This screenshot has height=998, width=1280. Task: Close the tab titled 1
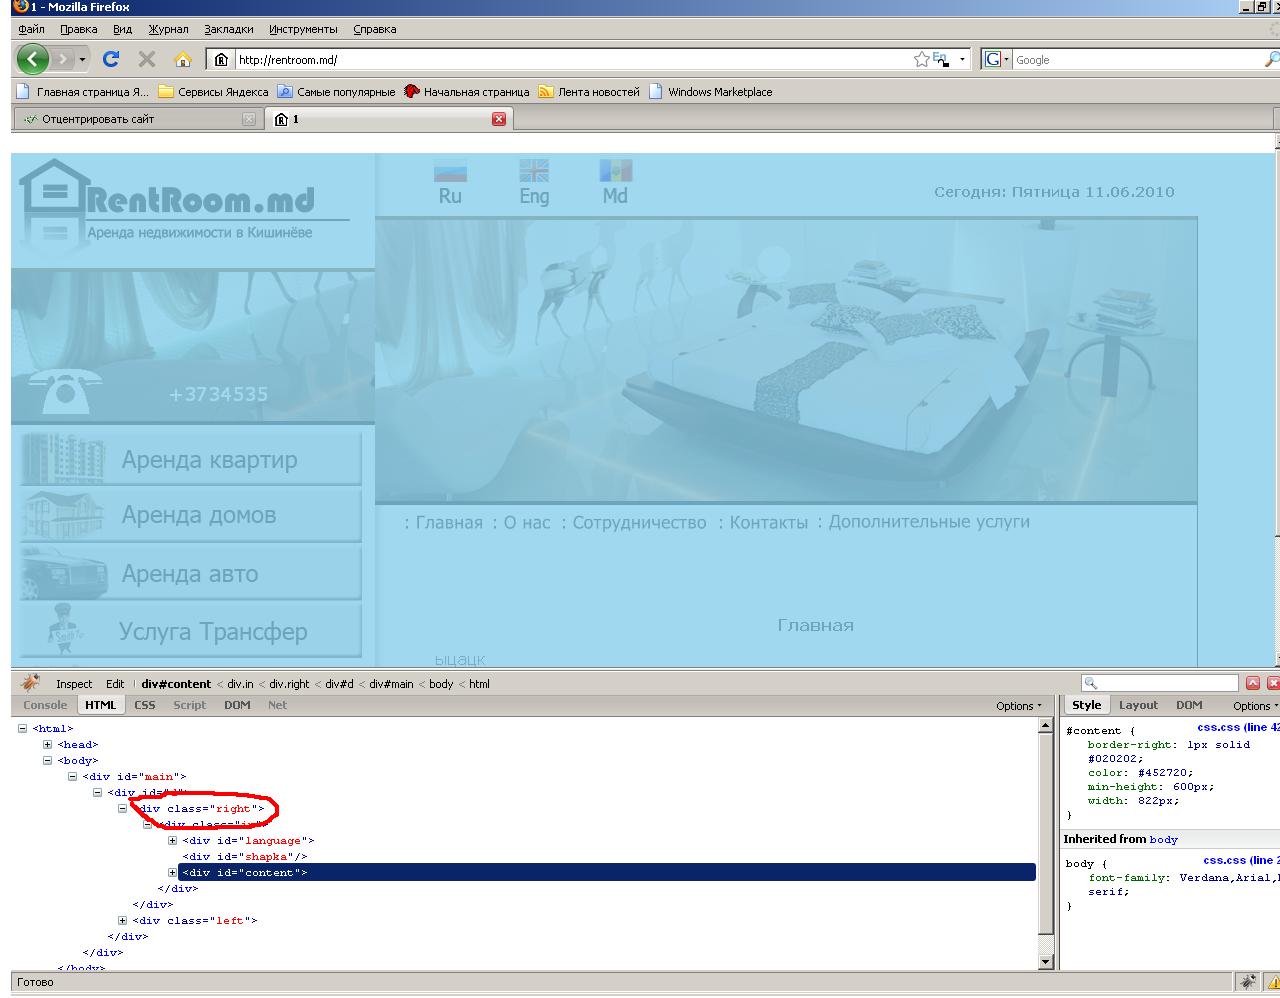click(x=499, y=119)
